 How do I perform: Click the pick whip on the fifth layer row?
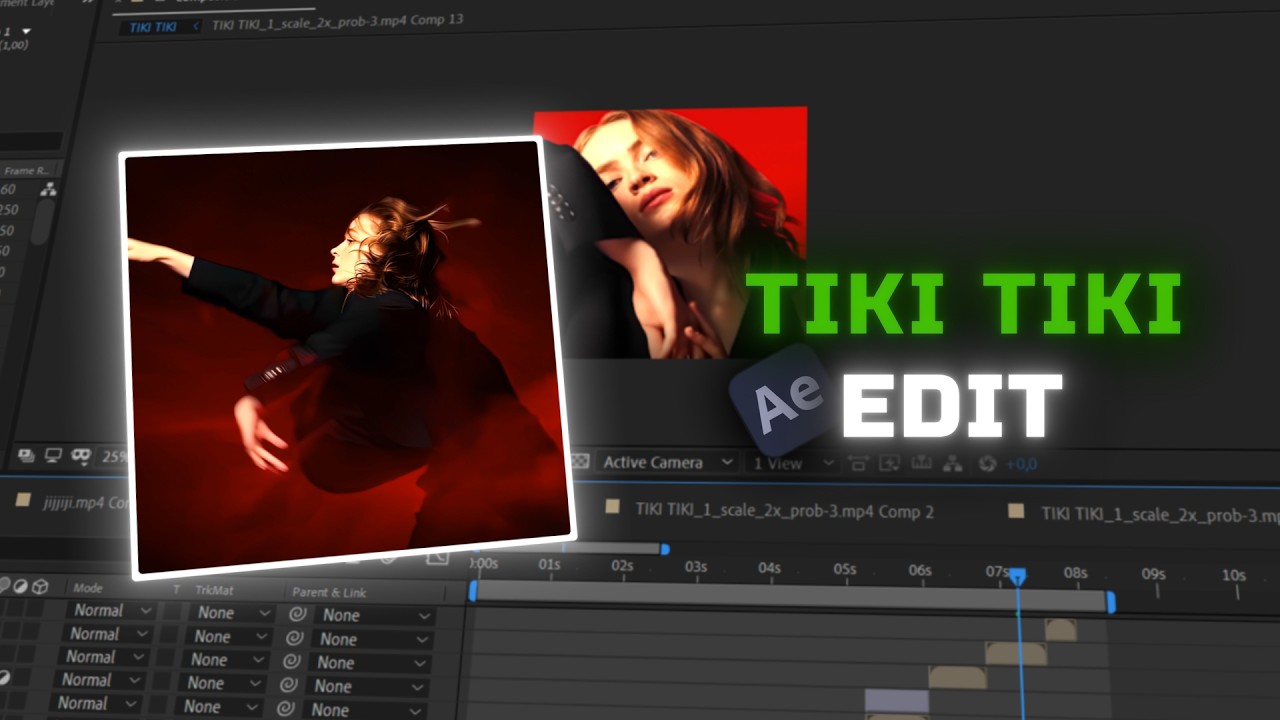[287, 709]
